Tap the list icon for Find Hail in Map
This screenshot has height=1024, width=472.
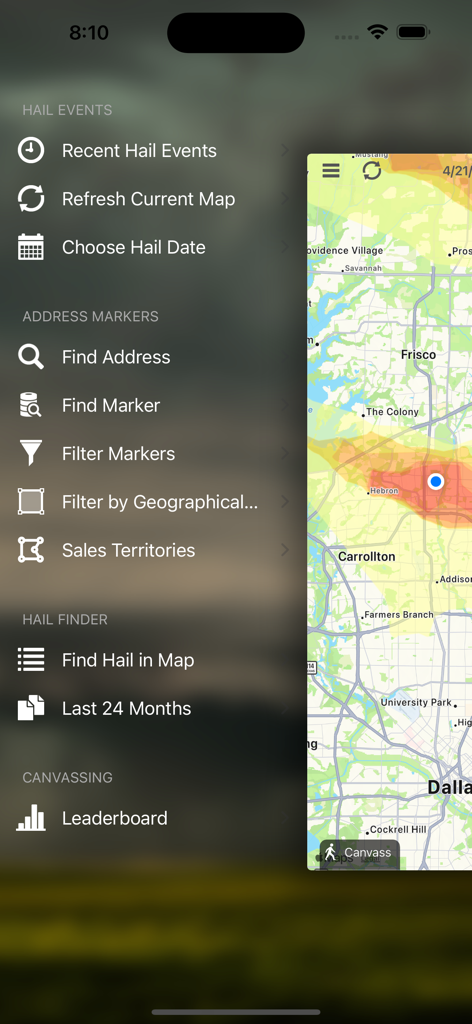coord(31,660)
